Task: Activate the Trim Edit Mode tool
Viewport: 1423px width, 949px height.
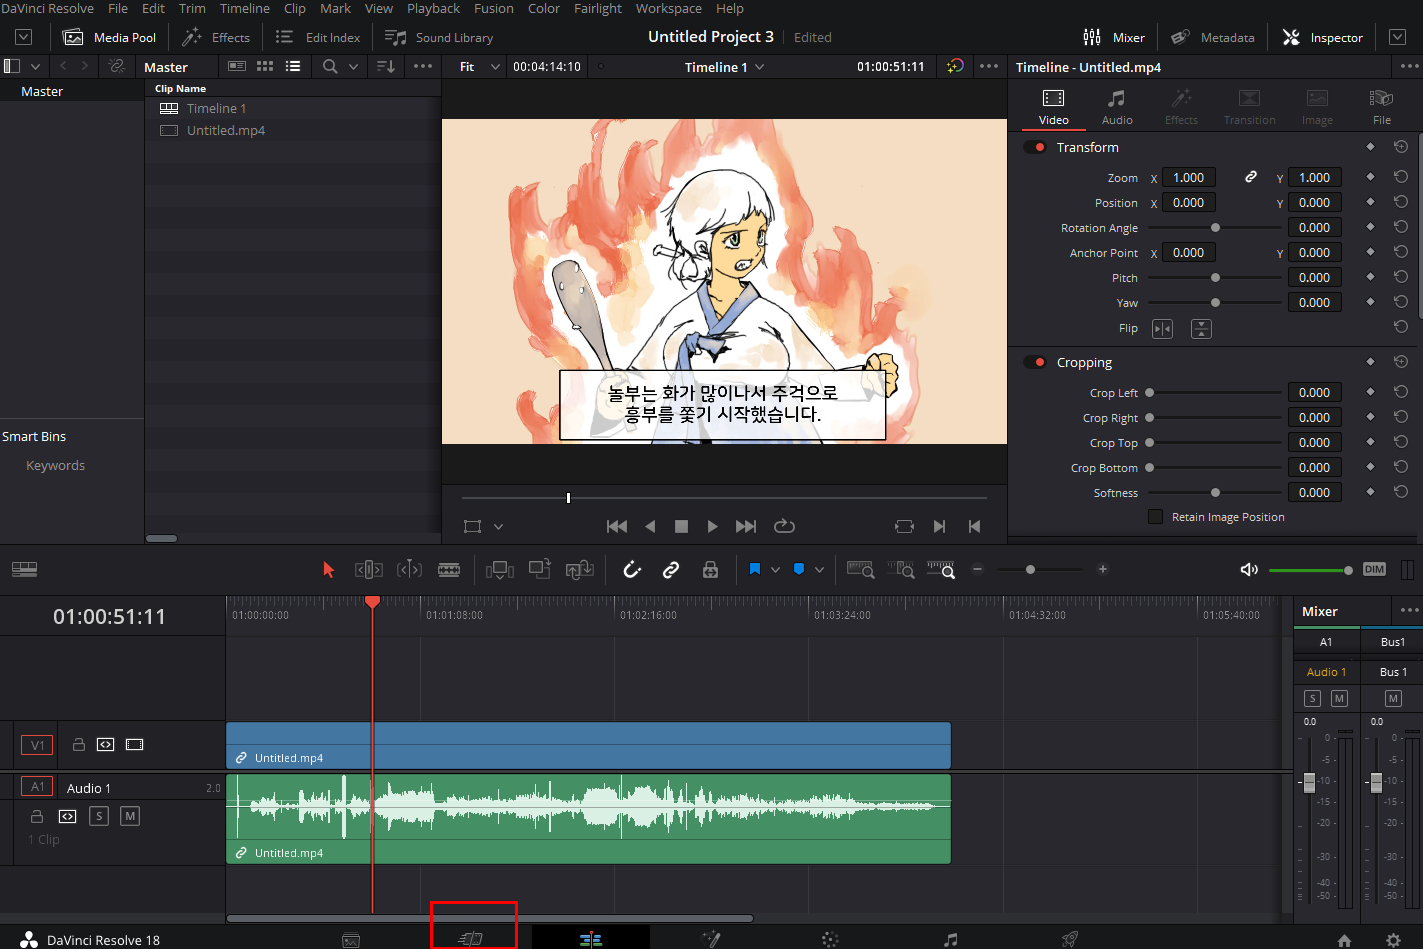Action: (x=369, y=569)
